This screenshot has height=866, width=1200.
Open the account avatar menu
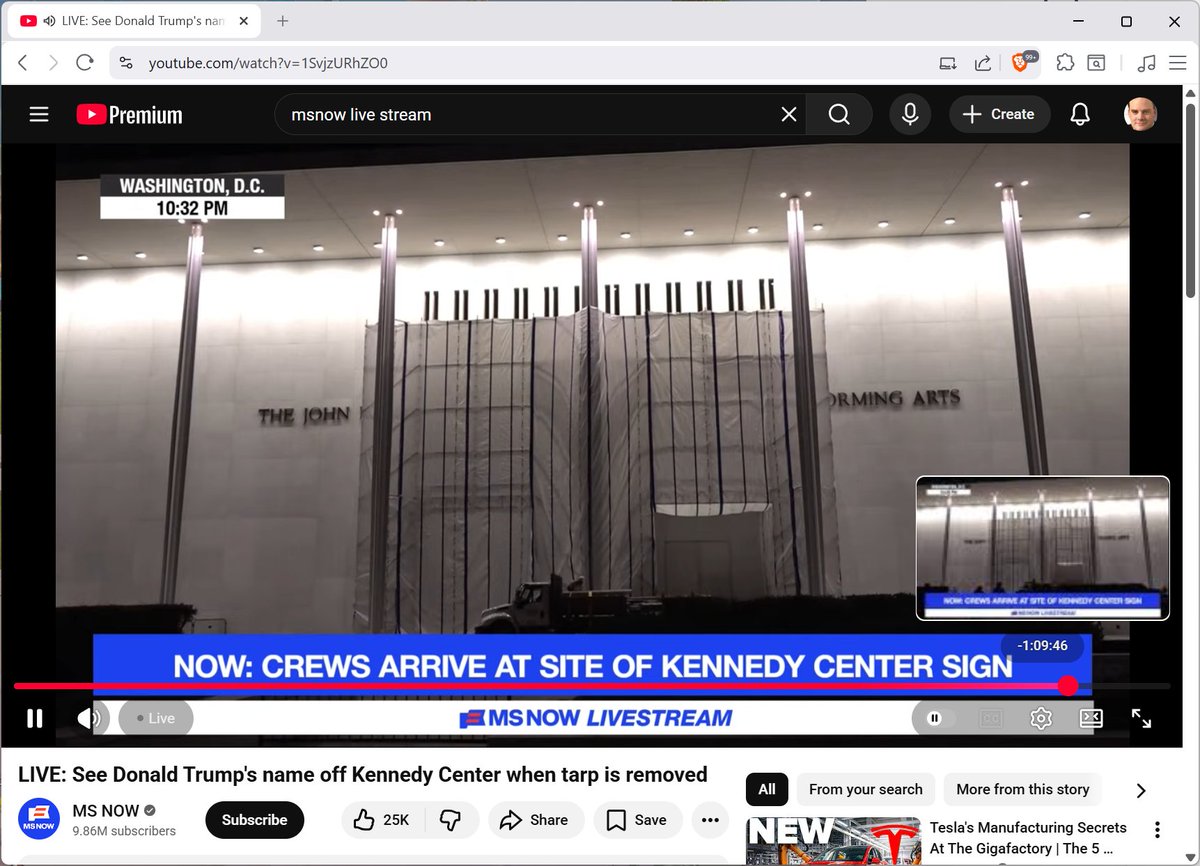click(x=1140, y=115)
